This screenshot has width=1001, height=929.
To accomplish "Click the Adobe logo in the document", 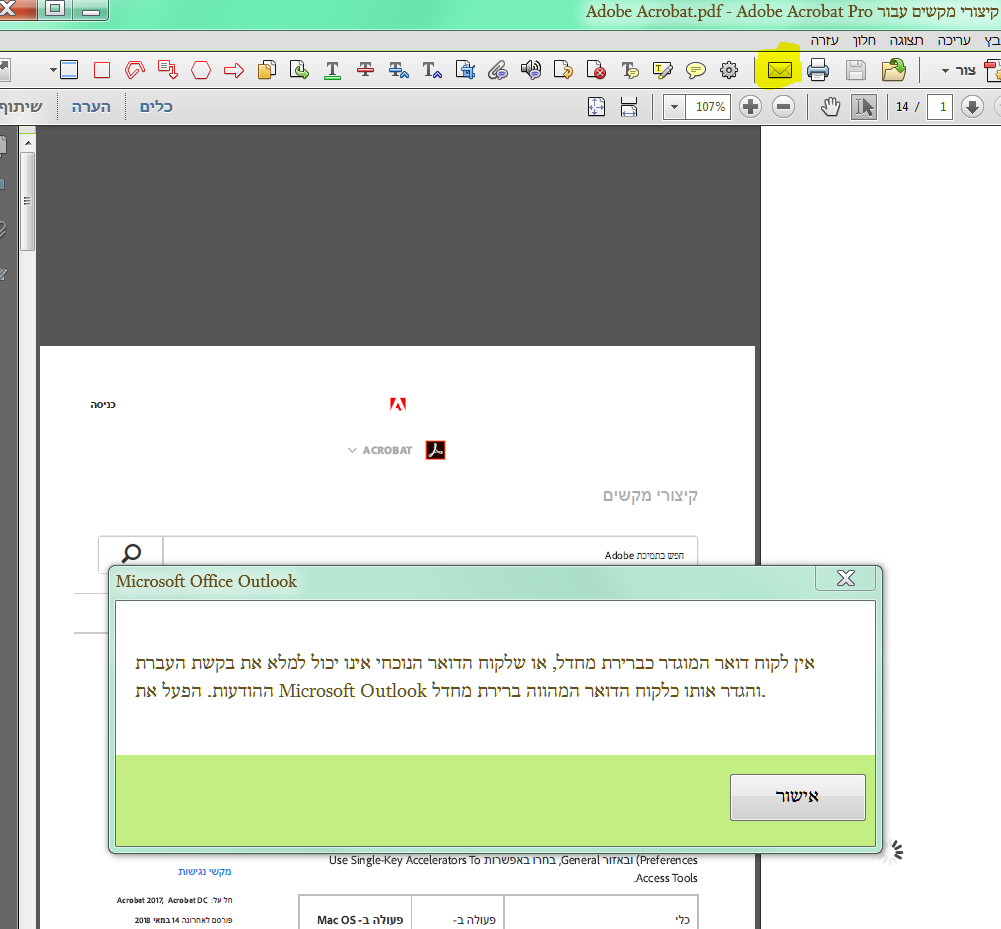I will click(x=398, y=404).
